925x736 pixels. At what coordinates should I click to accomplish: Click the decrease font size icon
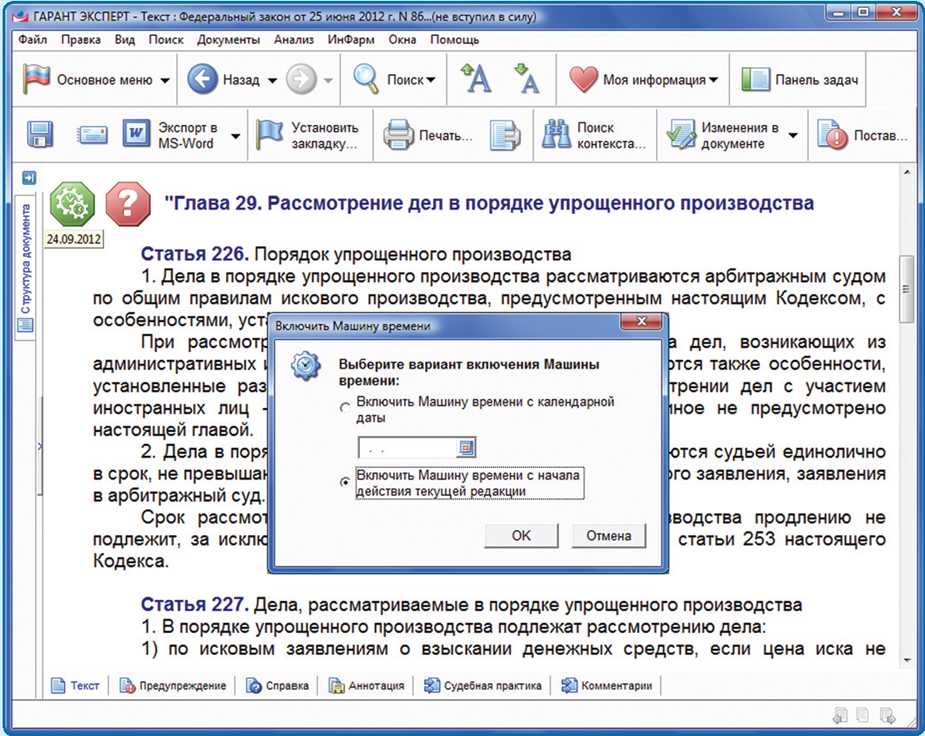(526, 80)
